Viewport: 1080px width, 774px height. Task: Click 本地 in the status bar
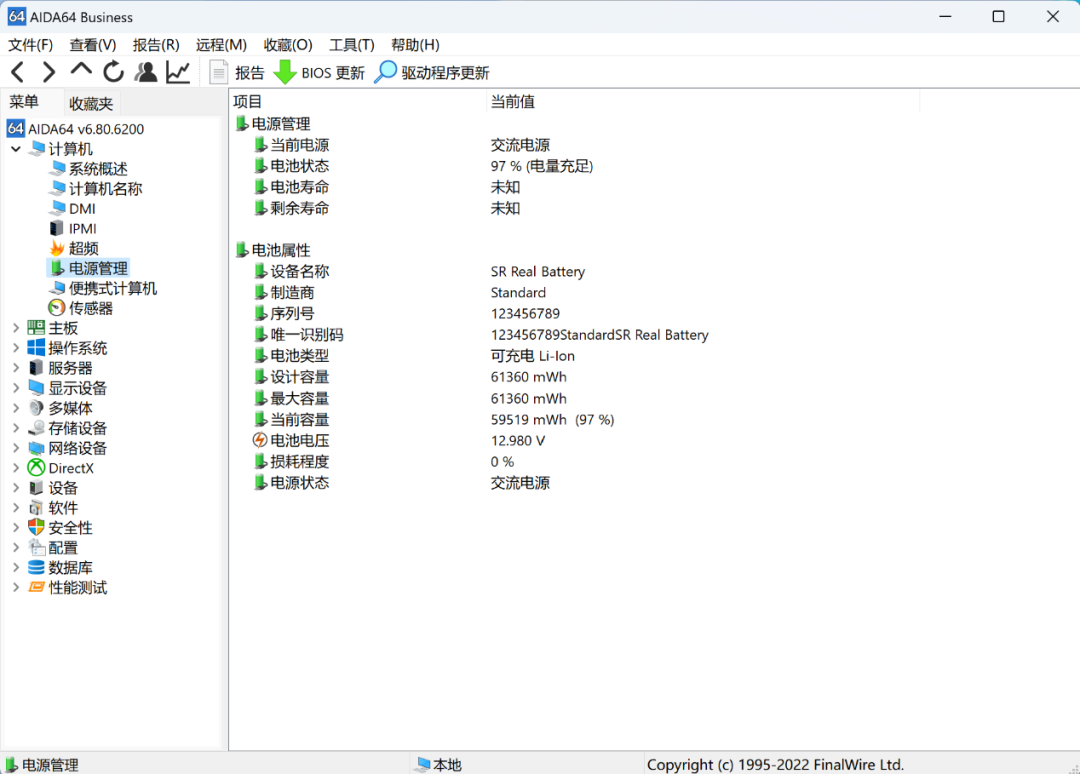click(439, 764)
